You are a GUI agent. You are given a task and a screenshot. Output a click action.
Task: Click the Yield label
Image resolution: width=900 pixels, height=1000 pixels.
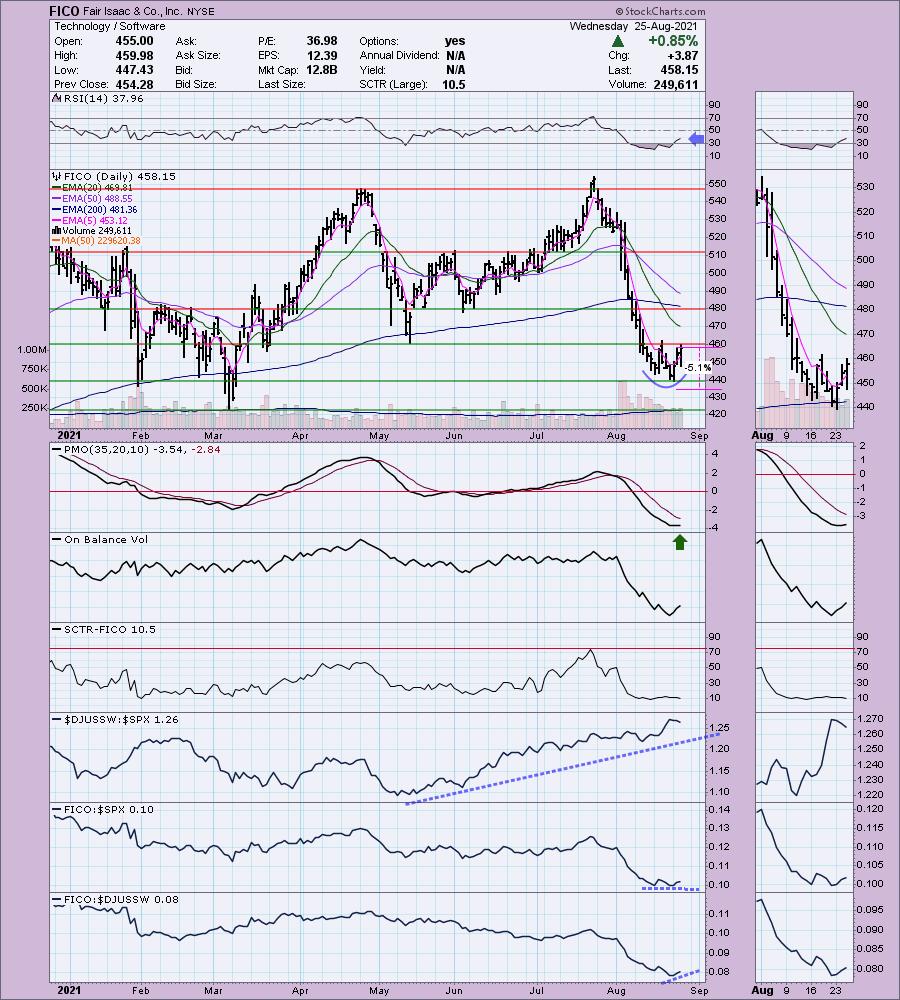(373, 70)
